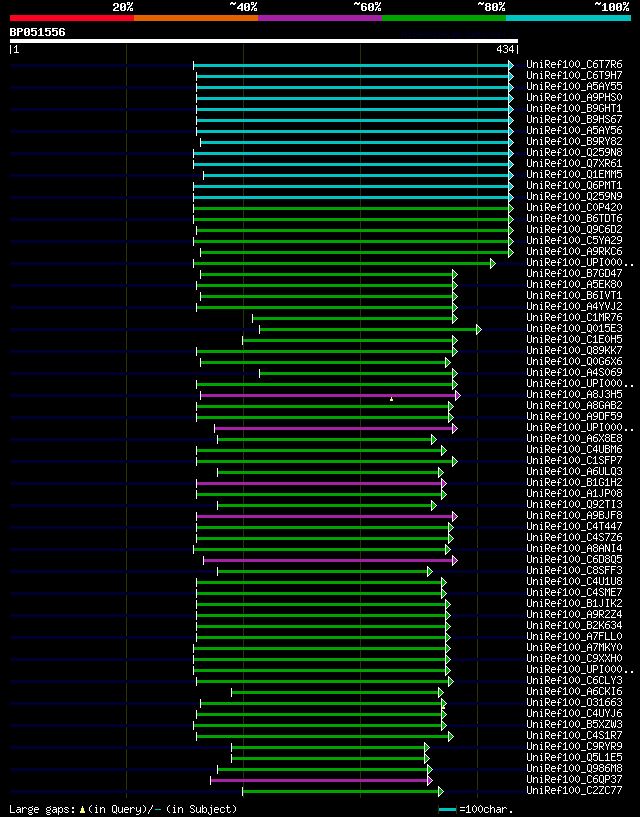This screenshot has height=817, width=640.
Task: Click the UniRef100_C1MR76 label
Action: pyautogui.click(x=574, y=317)
